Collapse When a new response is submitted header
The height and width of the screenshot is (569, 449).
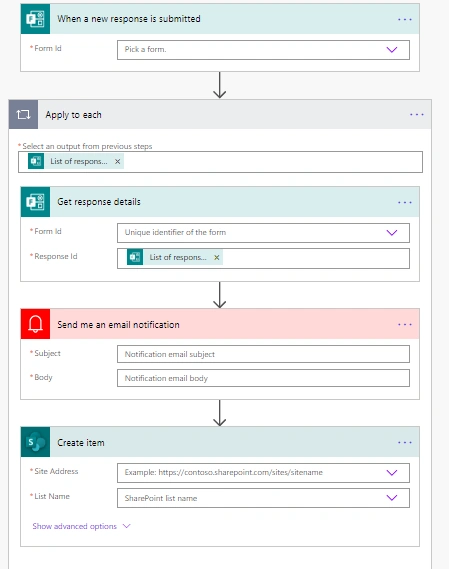click(220, 19)
